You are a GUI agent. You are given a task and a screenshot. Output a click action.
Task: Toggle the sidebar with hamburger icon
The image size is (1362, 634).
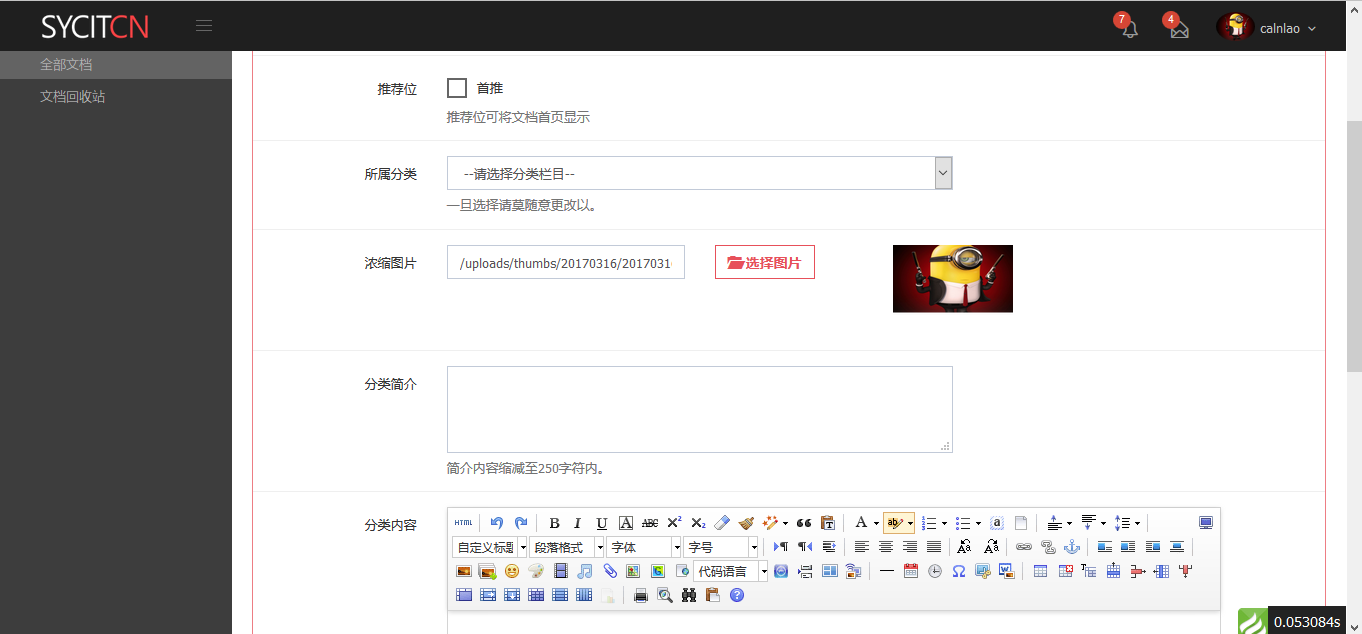[204, 26]
